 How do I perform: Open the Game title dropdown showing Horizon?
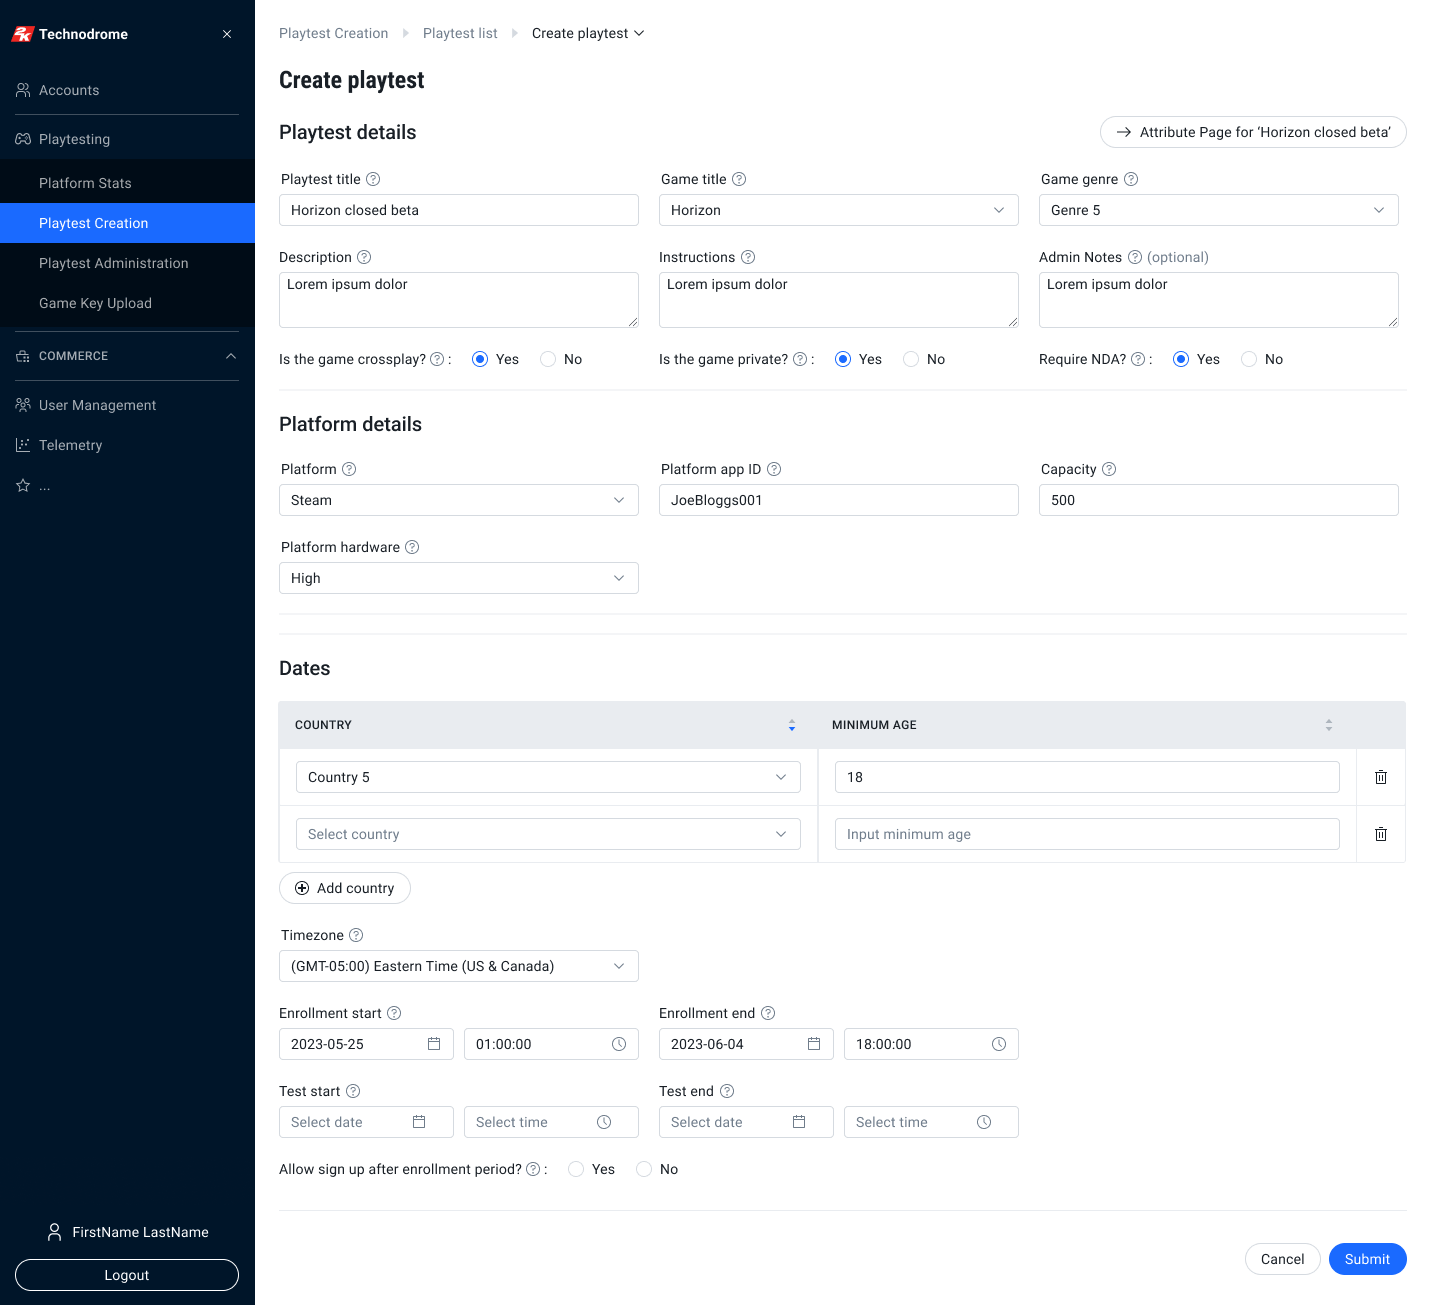pyautogui.click(x=839, y=210)
